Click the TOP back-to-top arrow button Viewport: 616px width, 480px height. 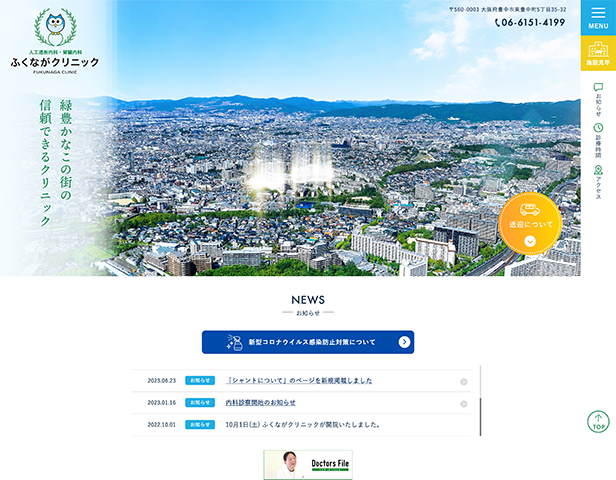pos(598,422)
